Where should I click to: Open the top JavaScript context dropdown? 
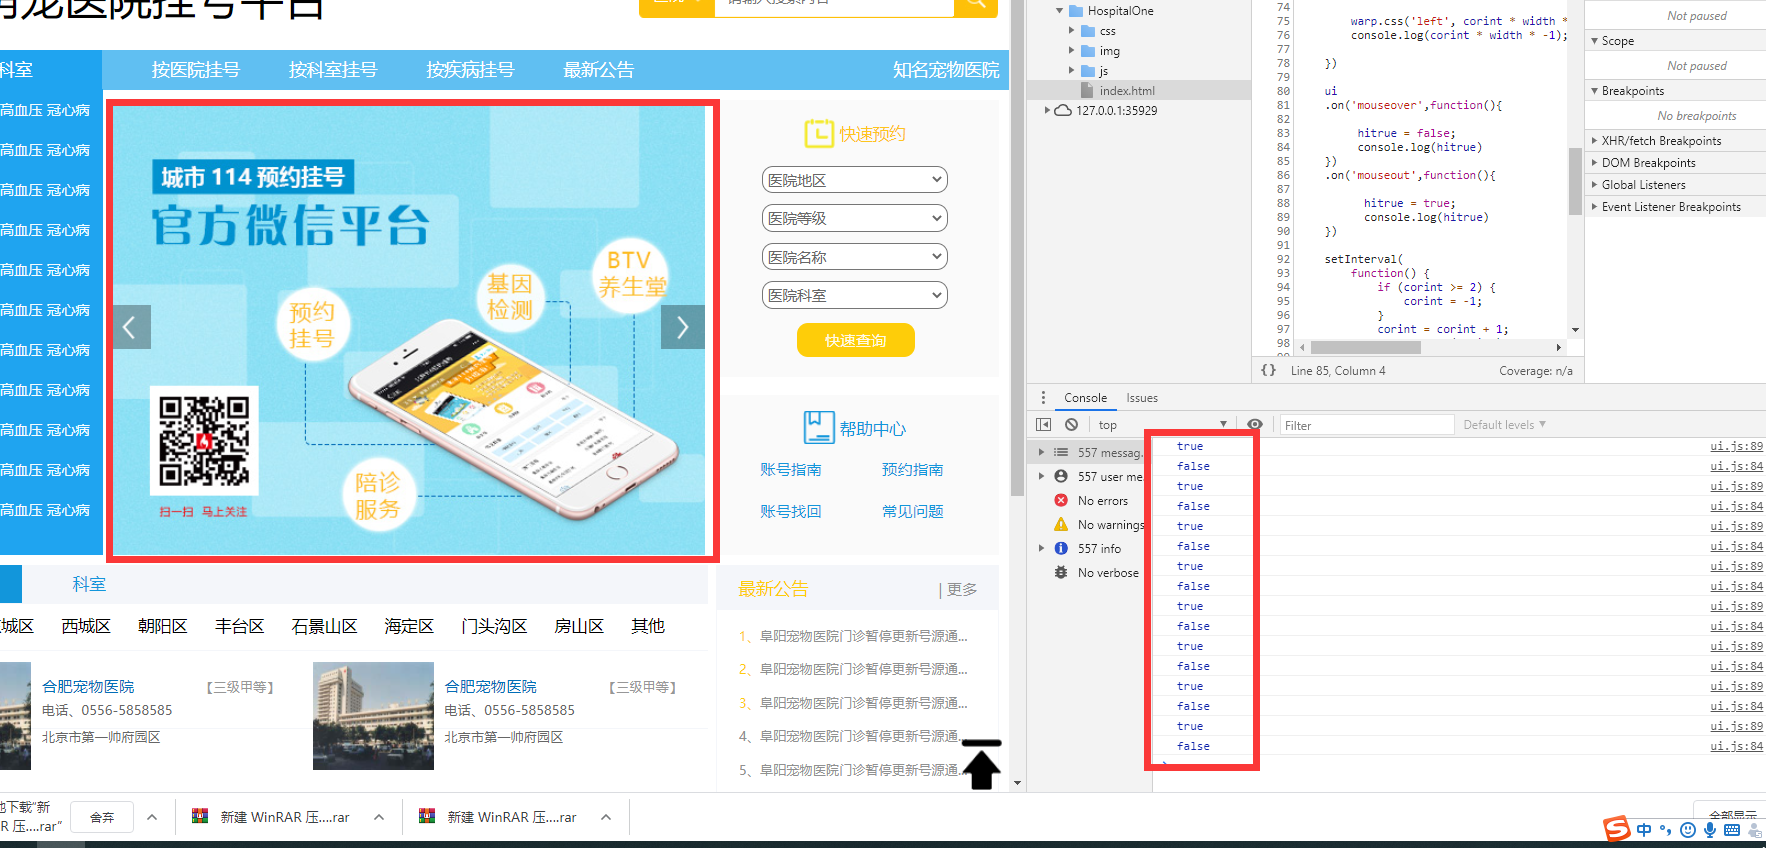pos(1162,425)
